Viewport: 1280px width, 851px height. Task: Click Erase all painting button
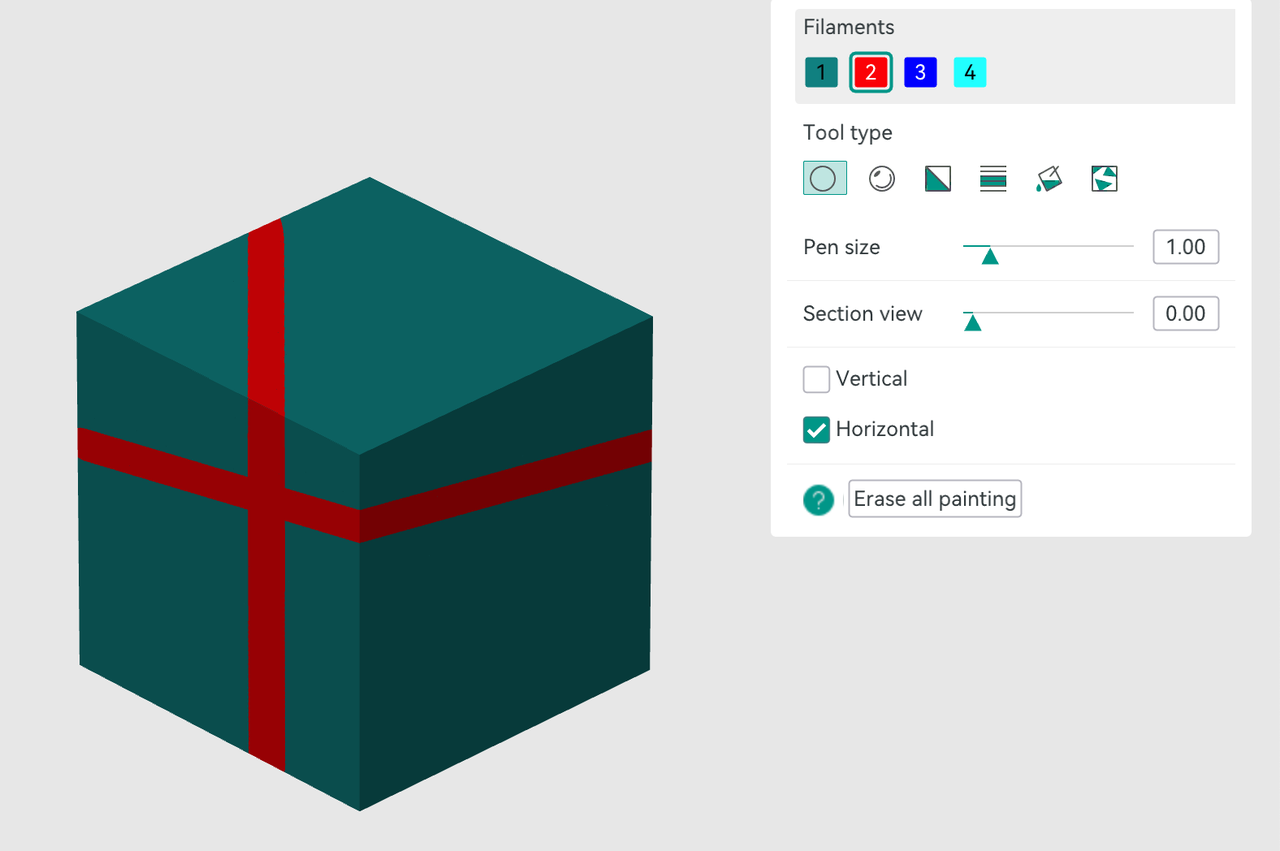[x=935, y=498]
